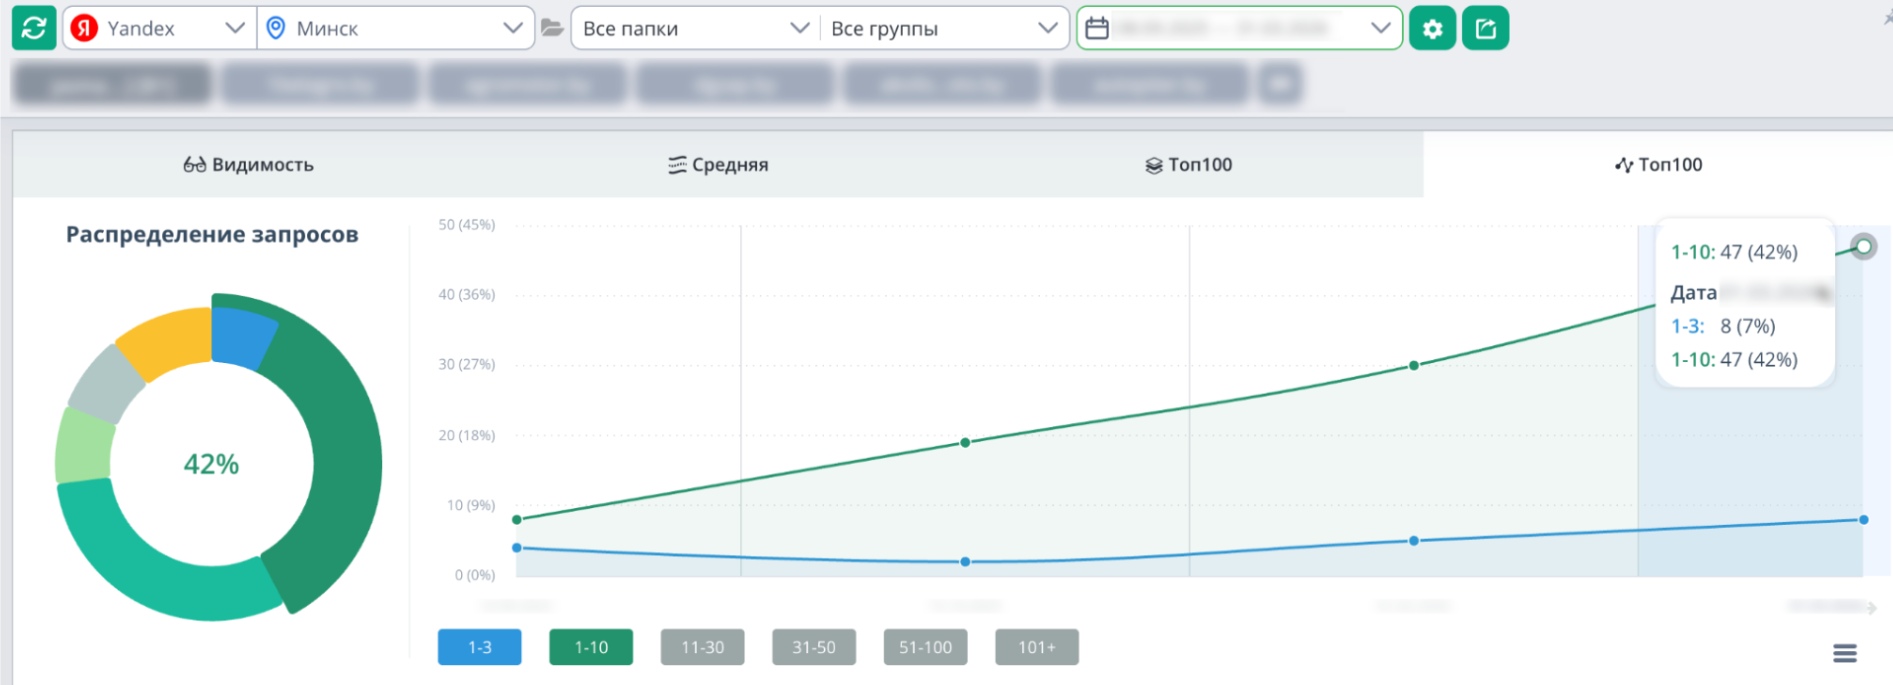Viewport: 1893px width, 685px height.
Task: Switch to the Средняя tab
Action: (718, 165)
